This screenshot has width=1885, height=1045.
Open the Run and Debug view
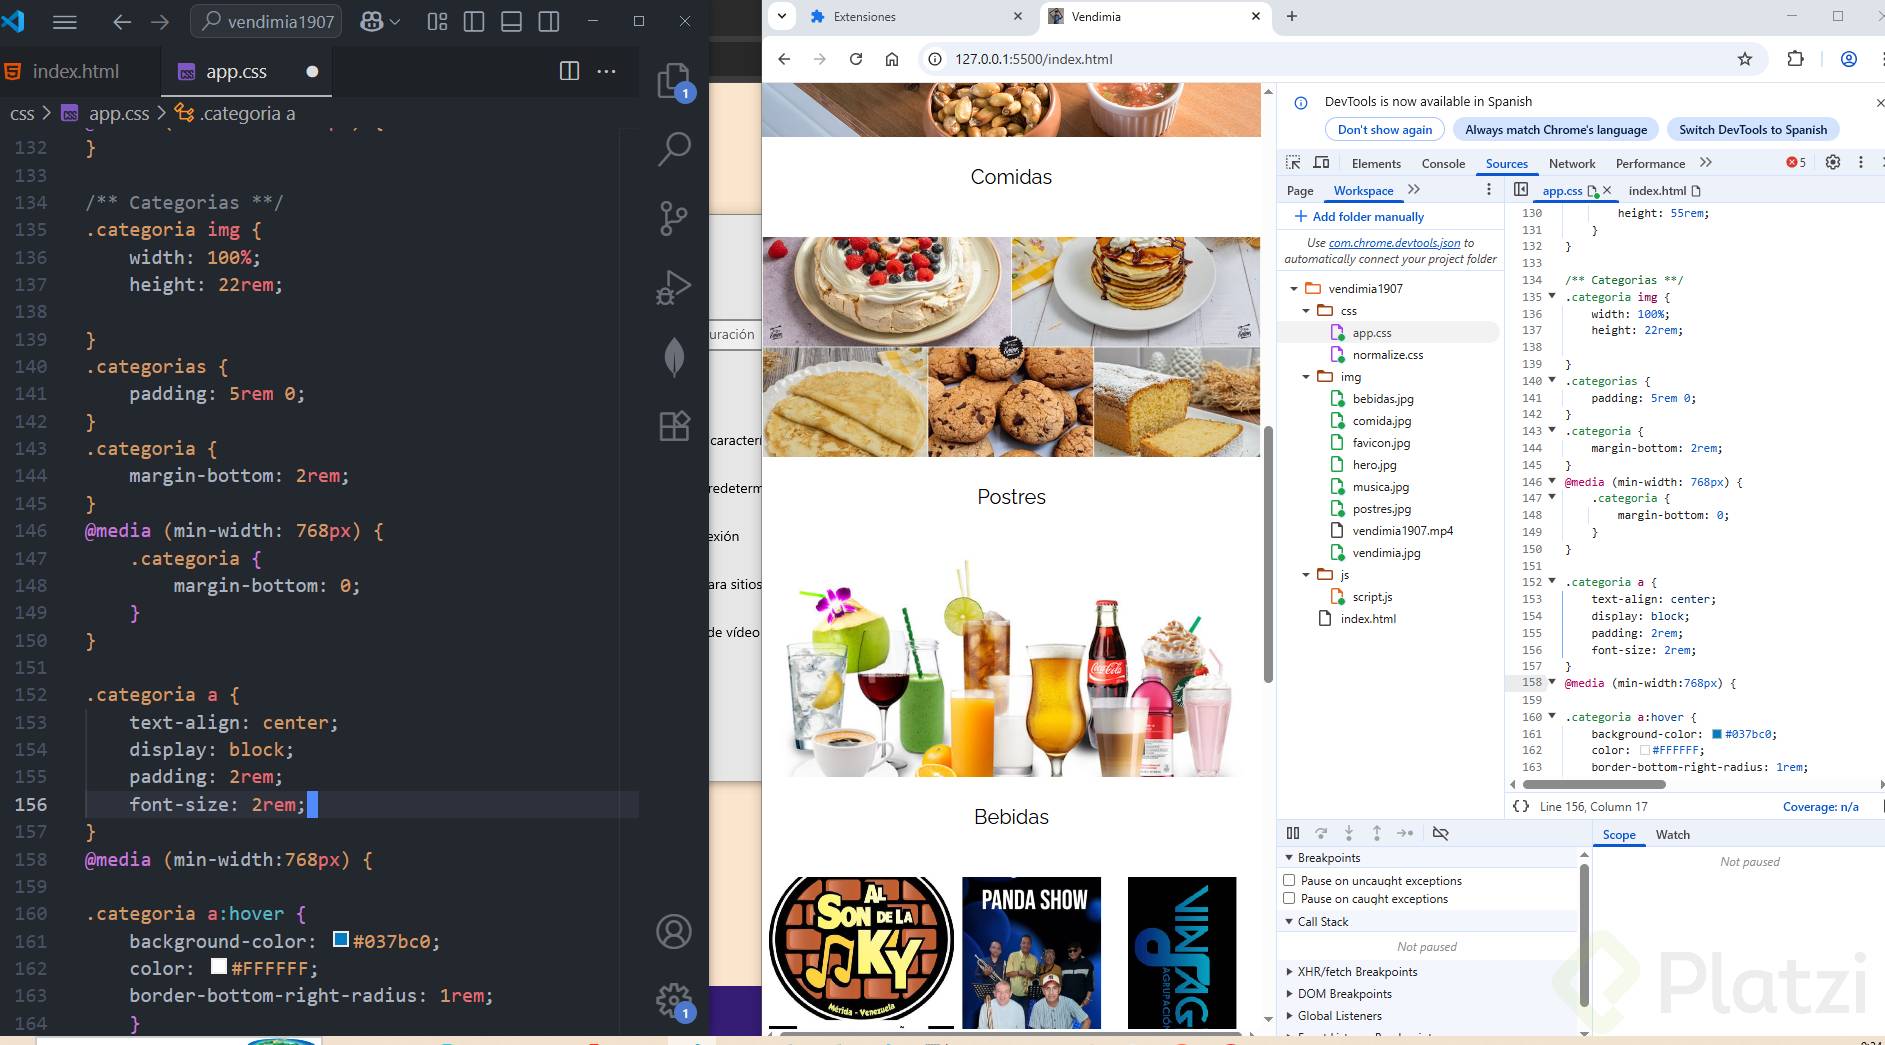(674, 288)
